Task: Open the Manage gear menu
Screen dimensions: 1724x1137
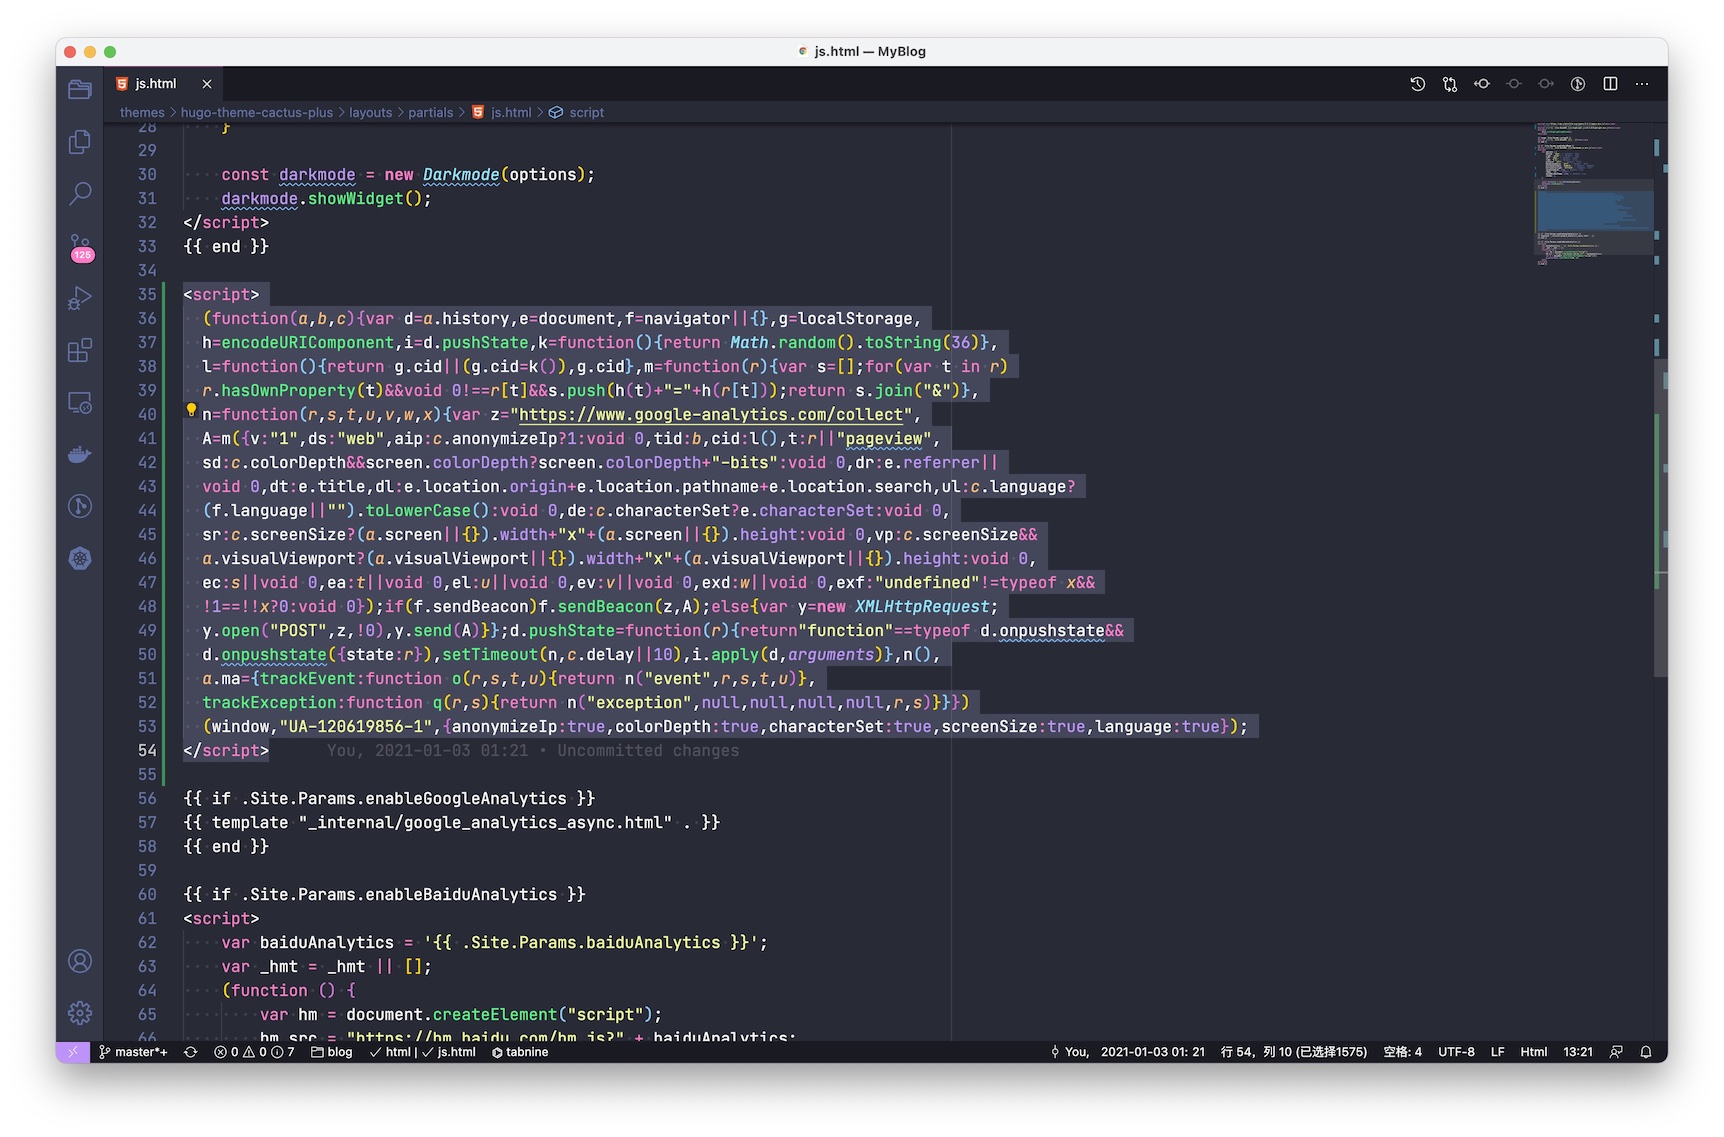Action: click(x=80, y=1013)
